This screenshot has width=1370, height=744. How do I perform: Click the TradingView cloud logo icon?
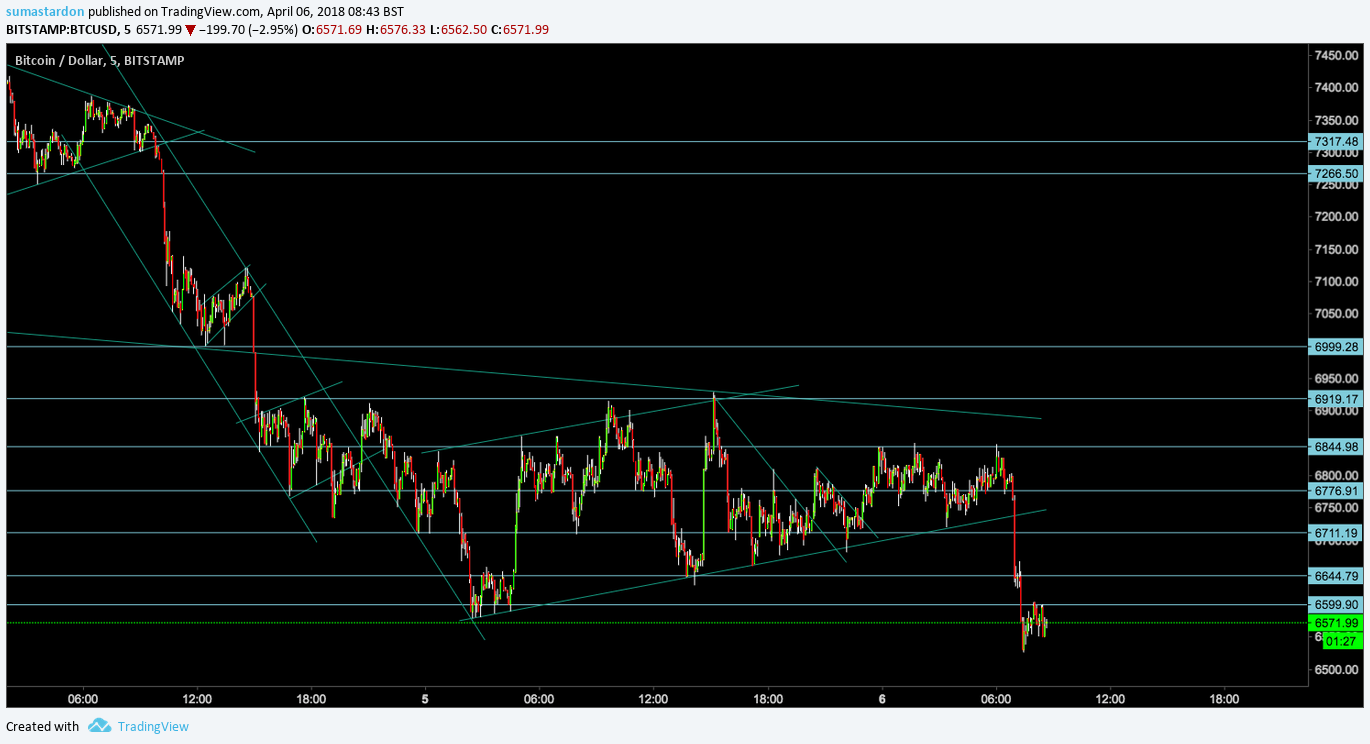tap(98, 726)
